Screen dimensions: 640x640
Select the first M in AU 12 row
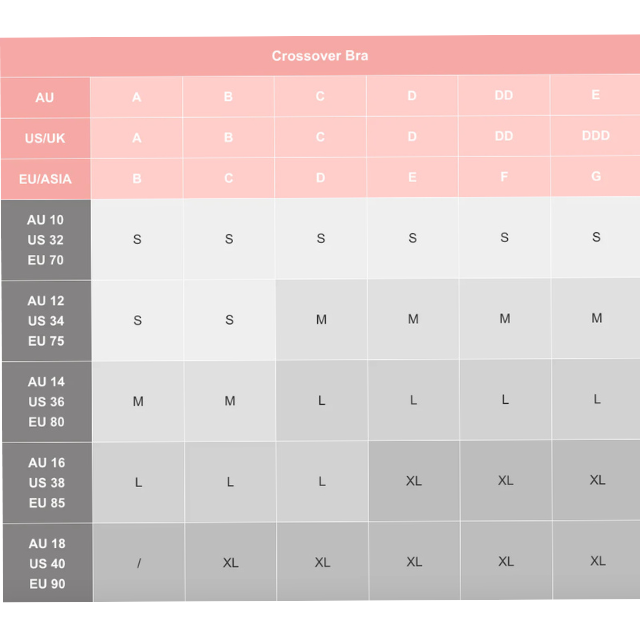pyautogui.click(x=321, y=320)
